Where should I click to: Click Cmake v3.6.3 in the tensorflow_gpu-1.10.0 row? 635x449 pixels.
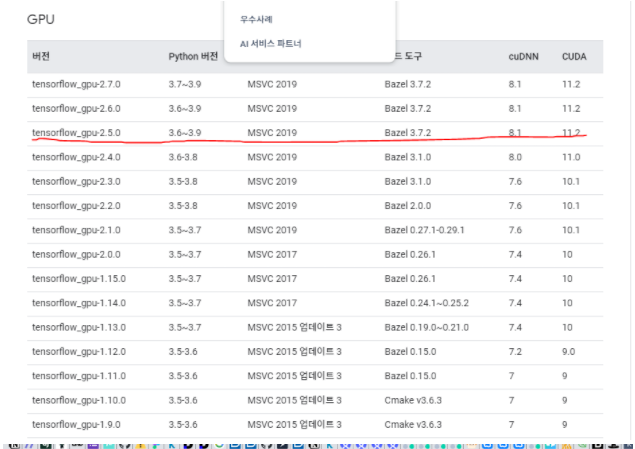point(413,400)
